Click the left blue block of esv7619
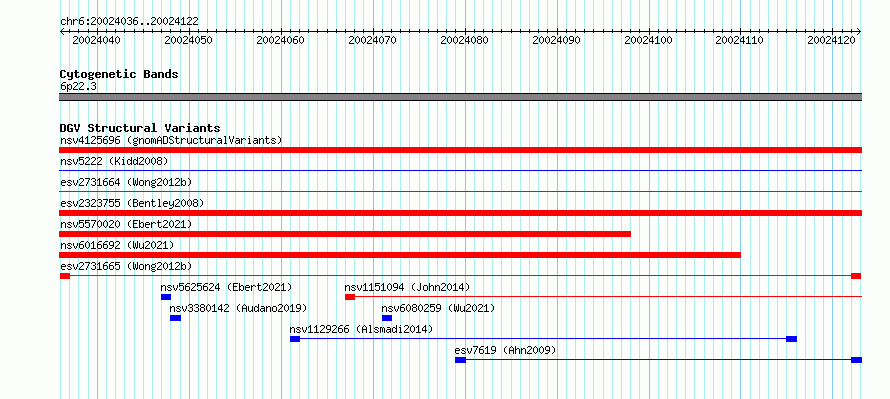 [460, 360]
